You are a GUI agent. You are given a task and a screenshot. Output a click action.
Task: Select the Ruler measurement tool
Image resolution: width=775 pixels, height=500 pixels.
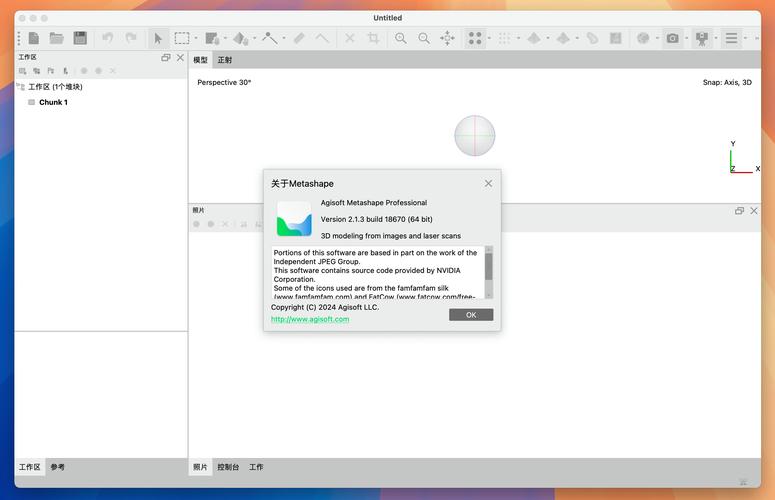click(299, 38)
